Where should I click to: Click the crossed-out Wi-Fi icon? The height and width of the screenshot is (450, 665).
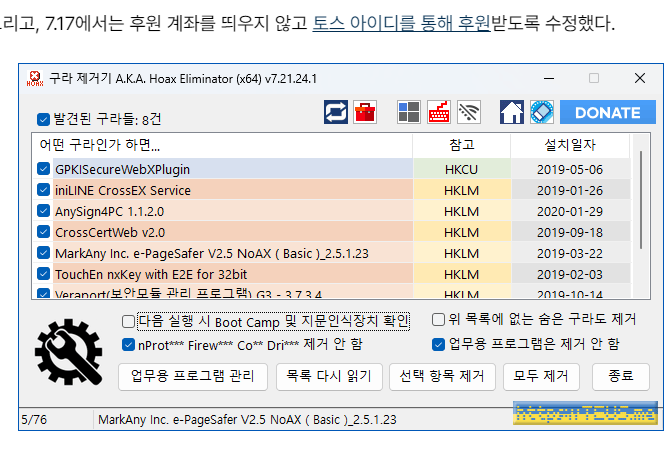pyautogui.click(x=469, y=112)
